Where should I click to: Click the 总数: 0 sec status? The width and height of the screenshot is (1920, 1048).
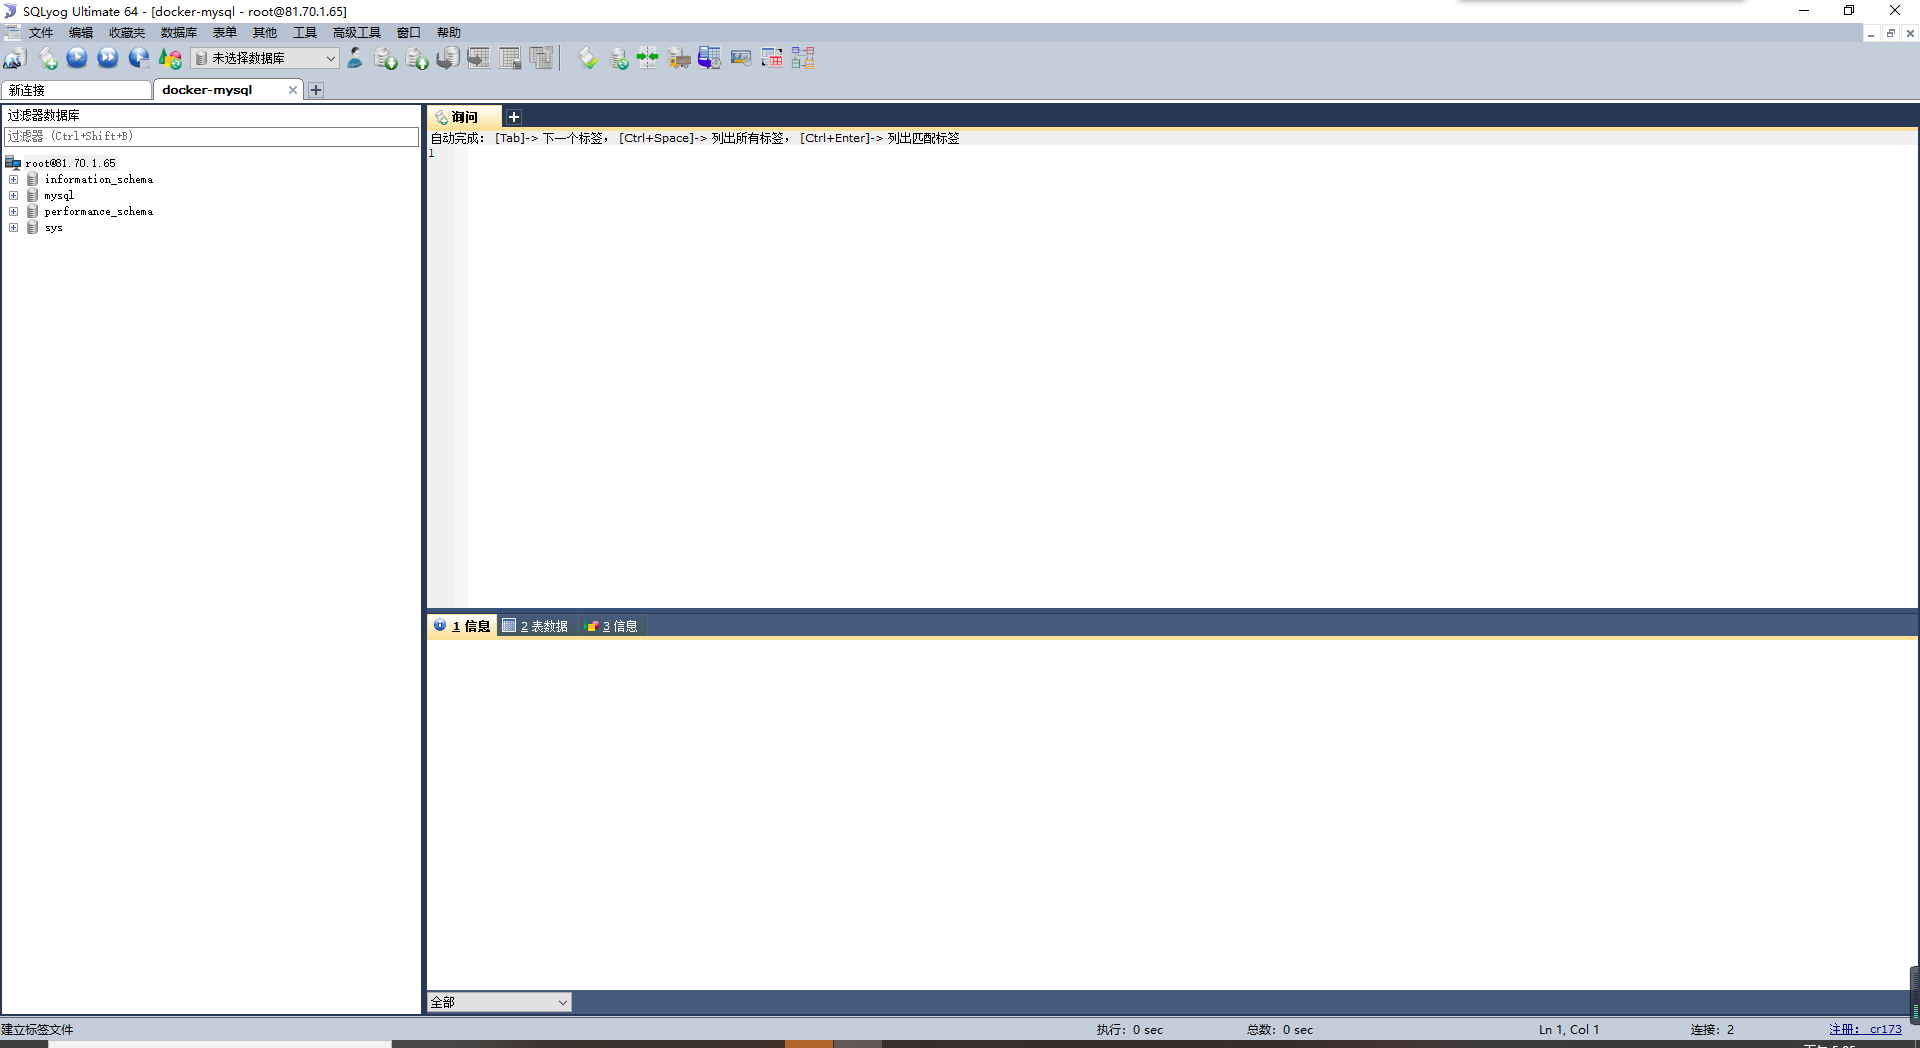point(1280,1029)
